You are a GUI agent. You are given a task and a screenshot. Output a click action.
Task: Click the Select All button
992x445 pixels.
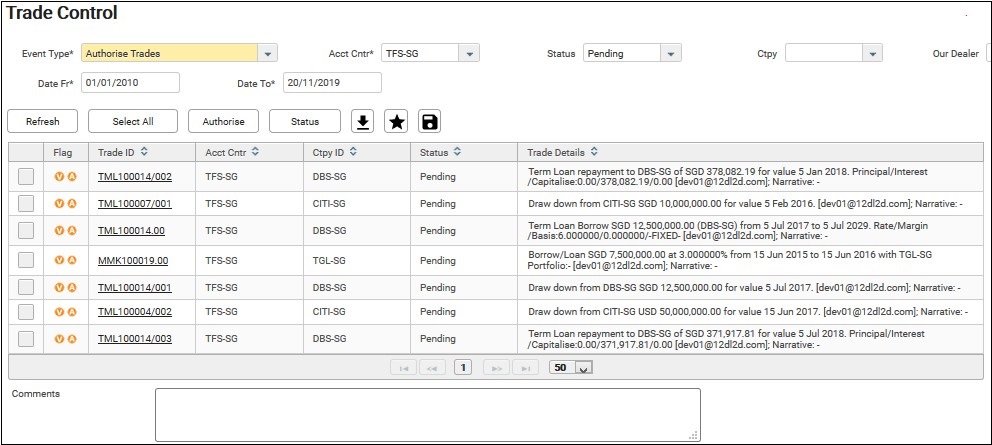(133, 122)
